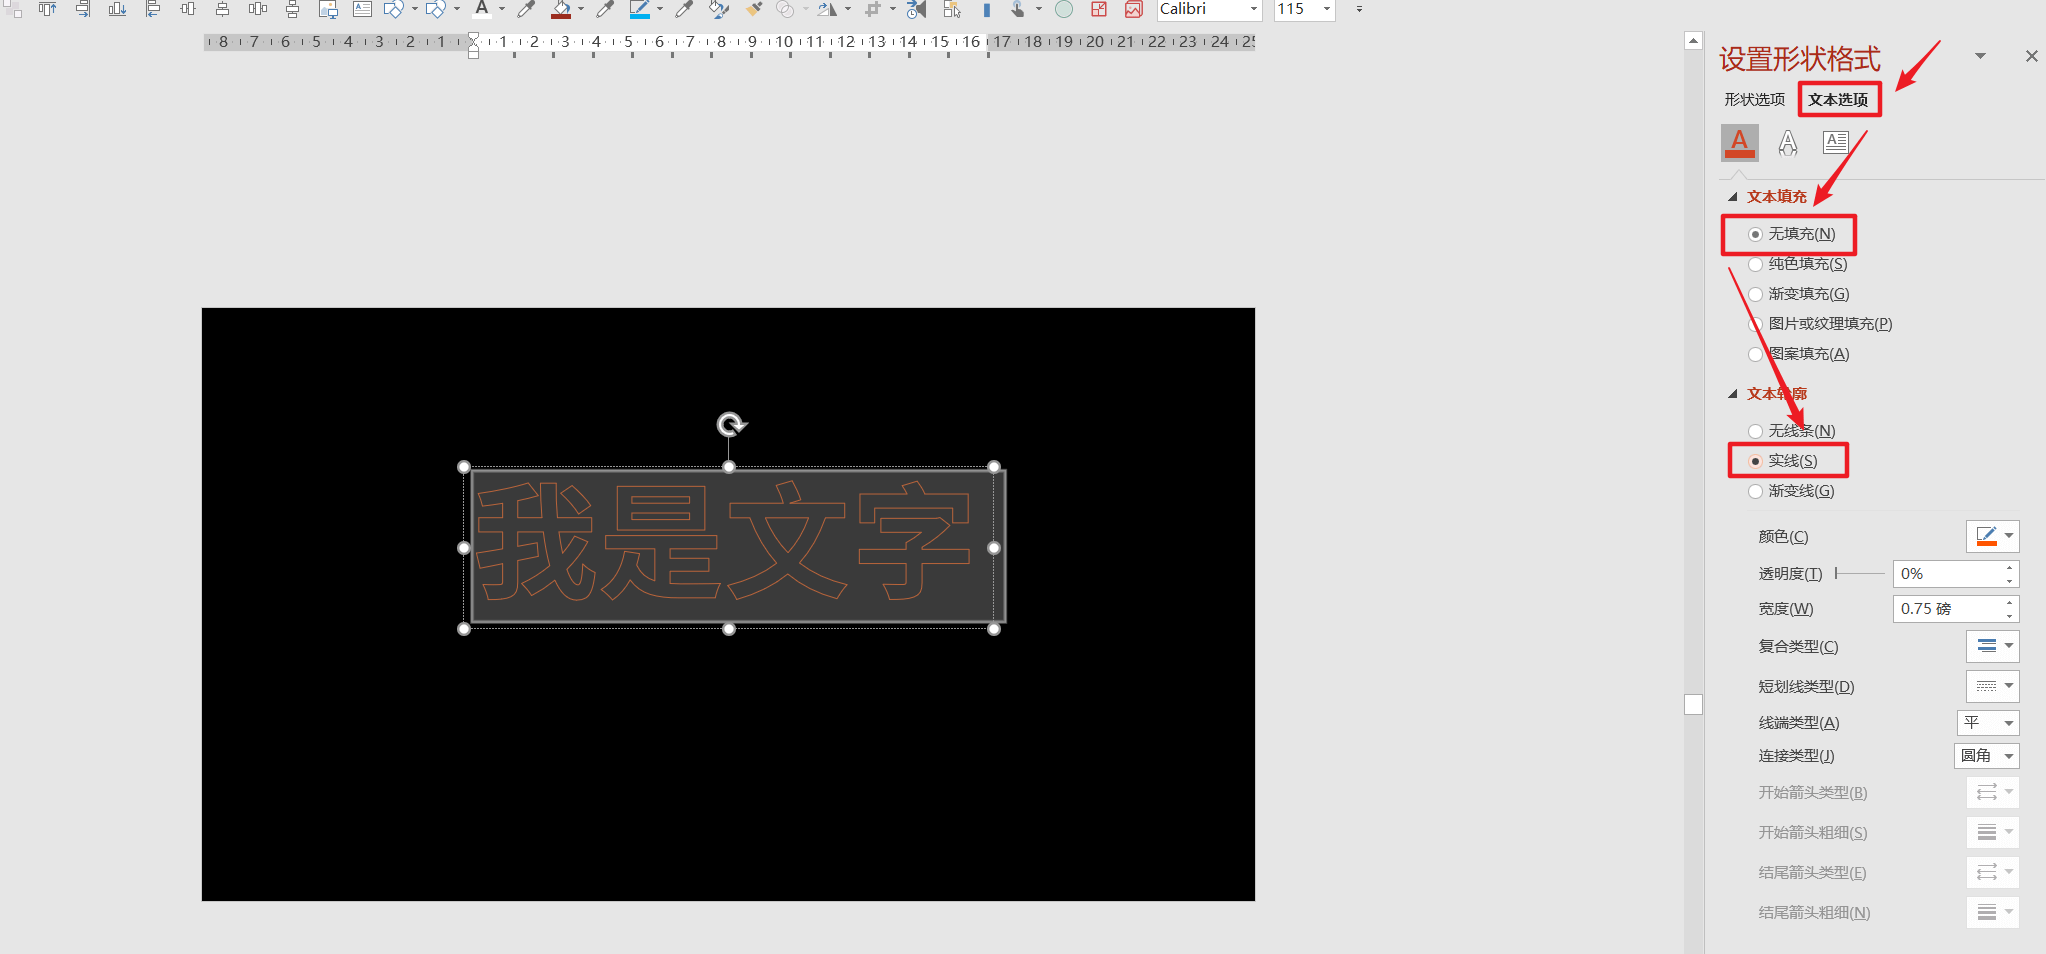Open 短划线类型 dash type dropdown
2046x954 pixels.
[1993, 686]
